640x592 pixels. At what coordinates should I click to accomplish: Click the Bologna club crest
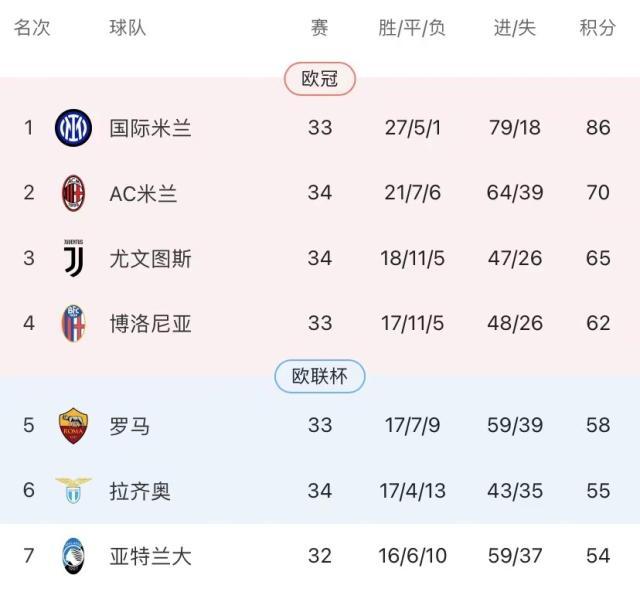tap(73, 324)
